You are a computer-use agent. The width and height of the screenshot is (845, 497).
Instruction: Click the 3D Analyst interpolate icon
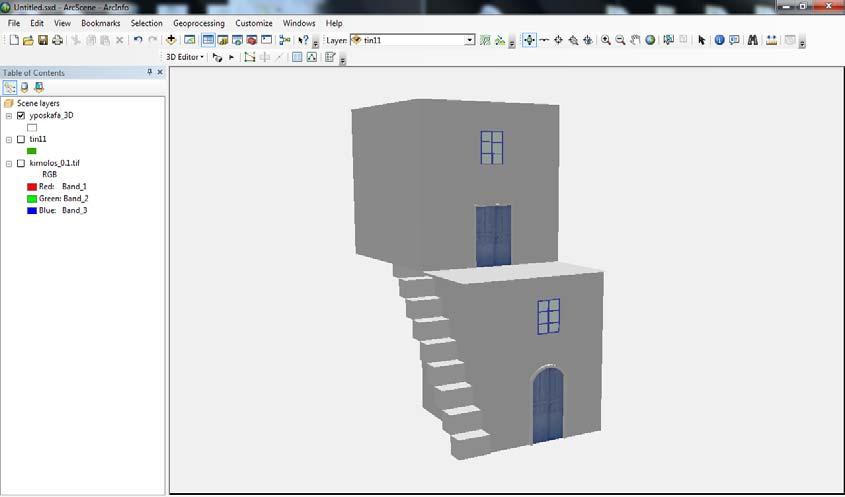point(485,40)
